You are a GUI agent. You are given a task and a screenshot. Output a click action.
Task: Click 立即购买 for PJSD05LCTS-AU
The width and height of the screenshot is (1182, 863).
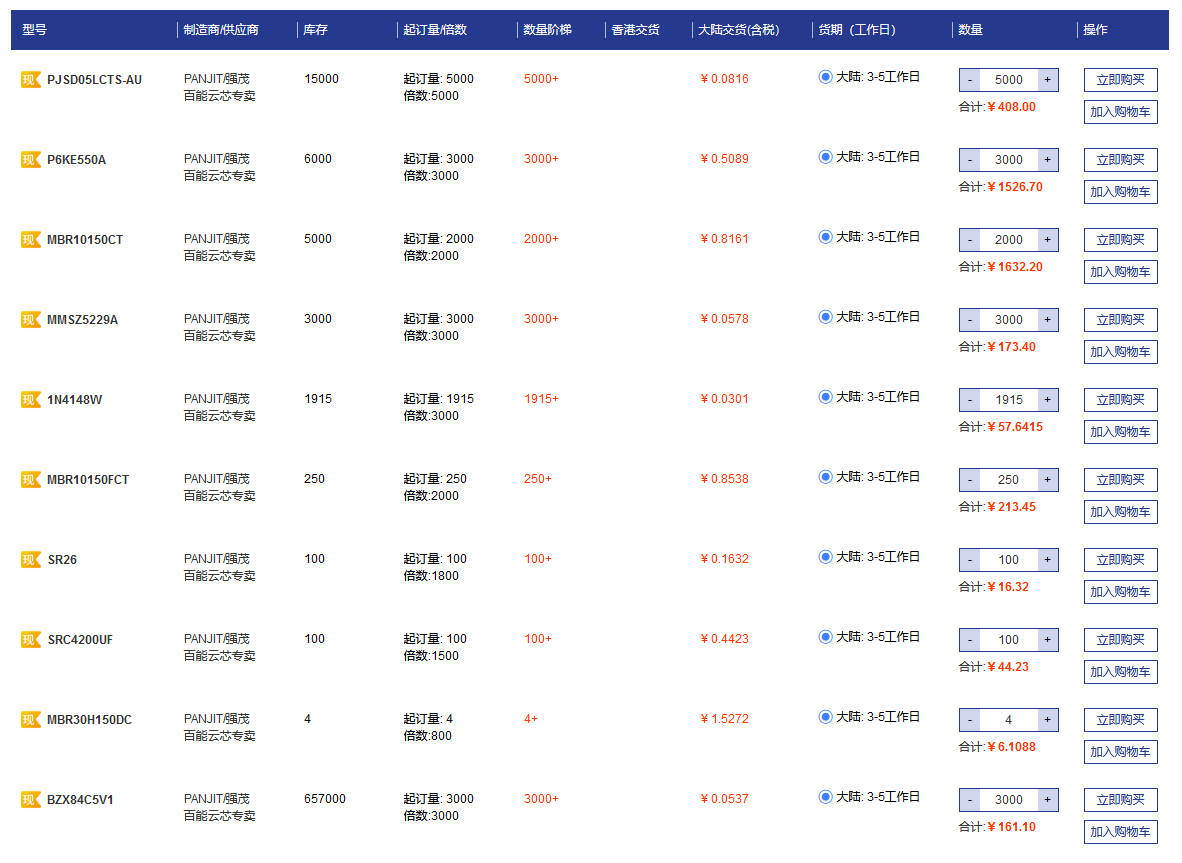coord(1120,80)
